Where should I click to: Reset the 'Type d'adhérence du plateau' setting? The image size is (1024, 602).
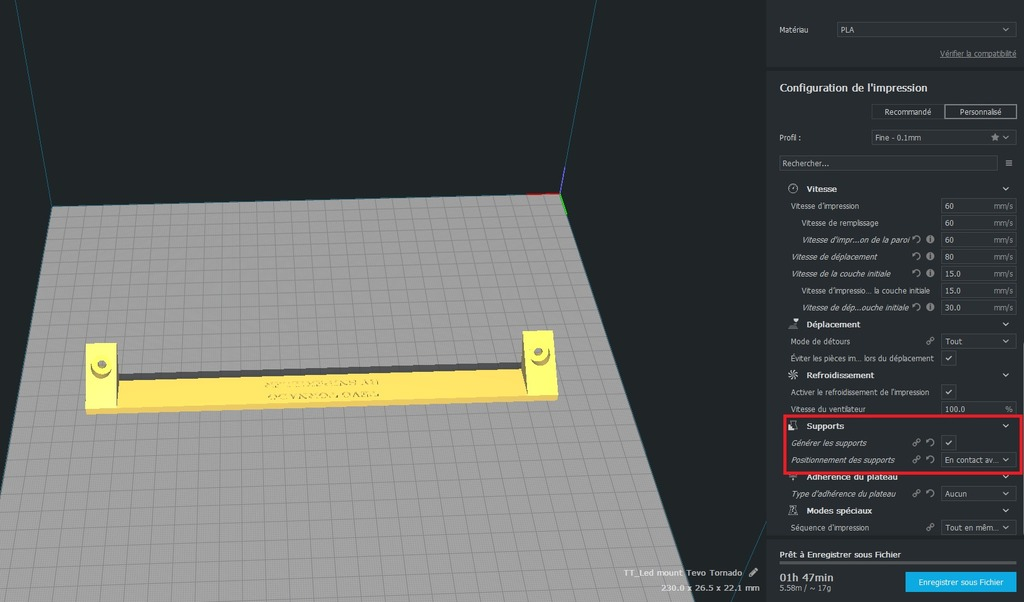tap(930, 494)
